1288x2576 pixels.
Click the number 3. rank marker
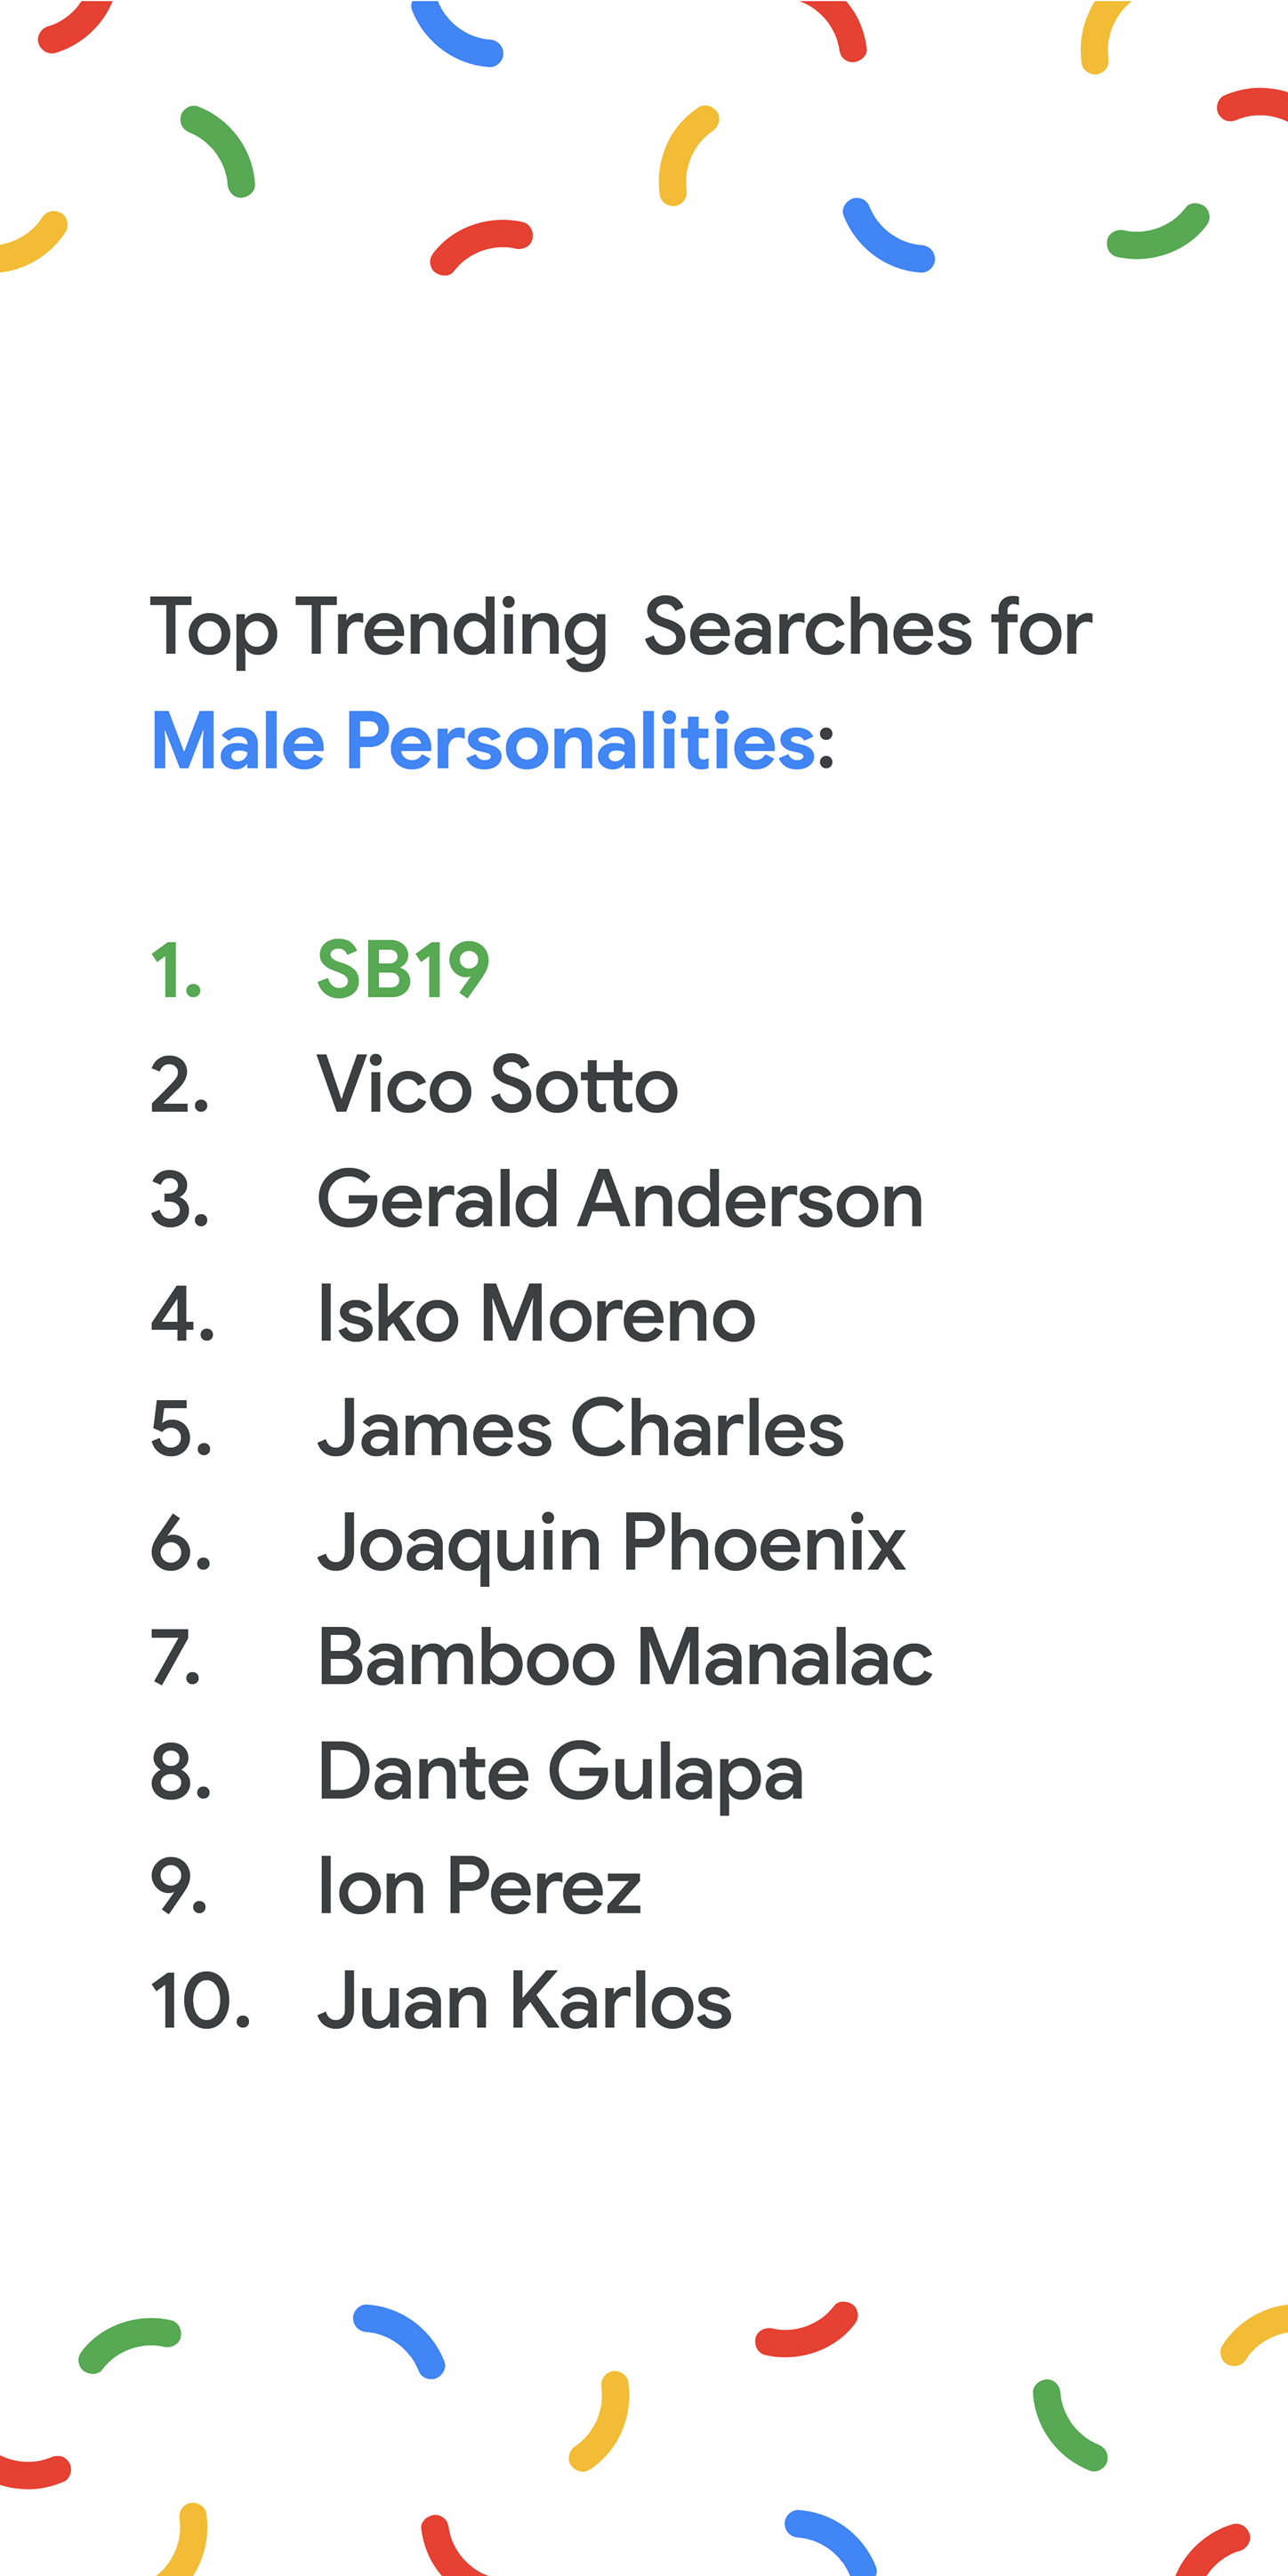coord(180,1199)
